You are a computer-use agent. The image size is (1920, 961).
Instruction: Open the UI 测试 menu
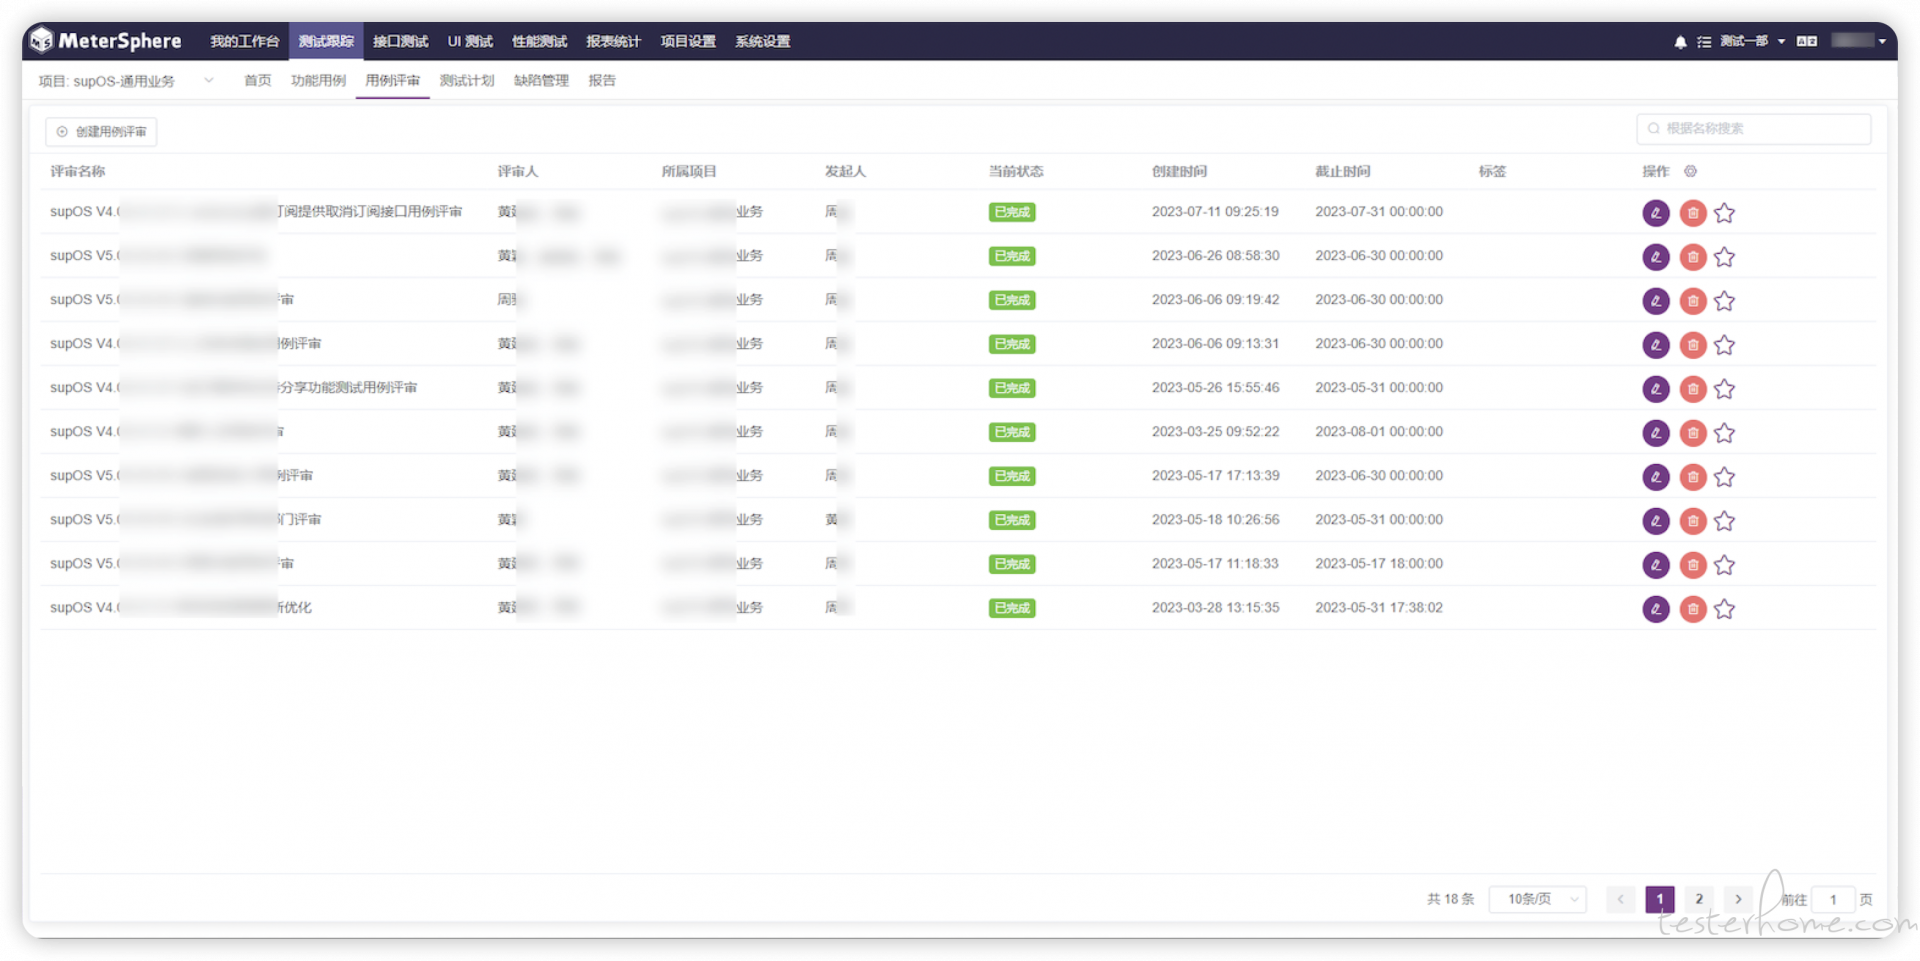click(470, 42)
